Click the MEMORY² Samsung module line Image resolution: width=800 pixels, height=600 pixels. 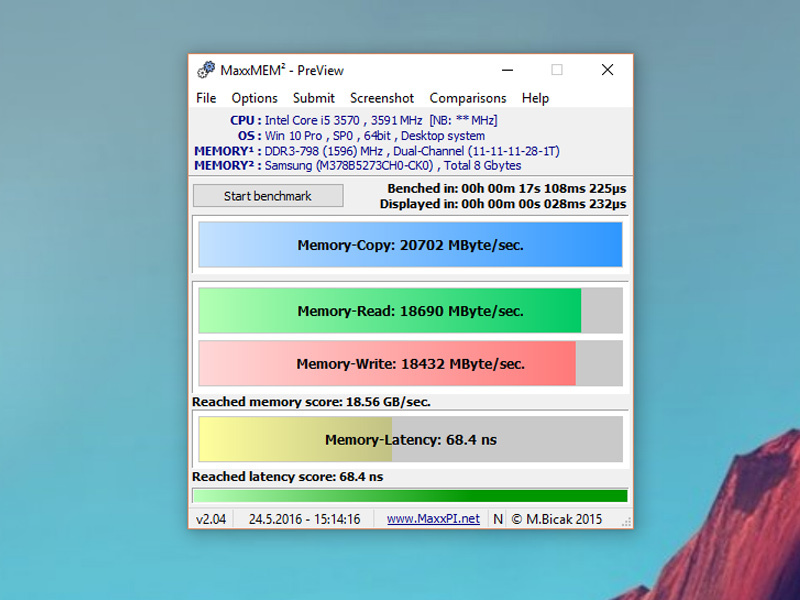[x=358, y=165]
